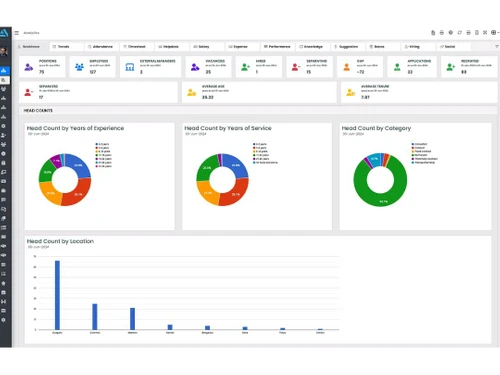
Task: Click the refresh icon in top toolbar
Action: (459, 32)
